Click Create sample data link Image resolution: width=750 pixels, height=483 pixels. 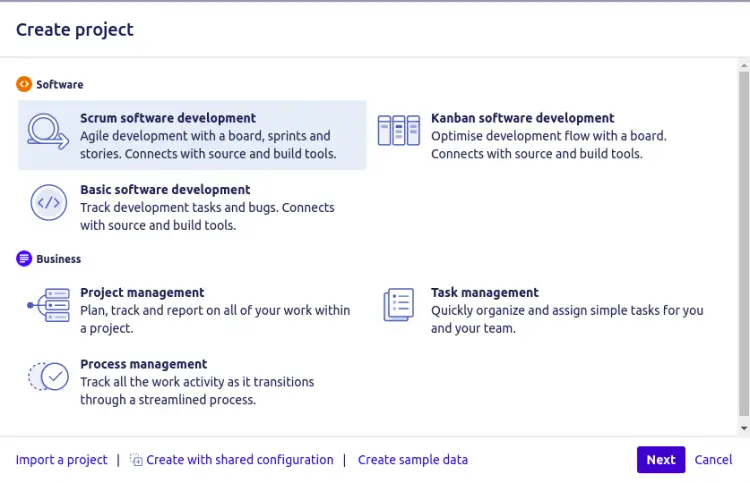click(x=412, y=460)
